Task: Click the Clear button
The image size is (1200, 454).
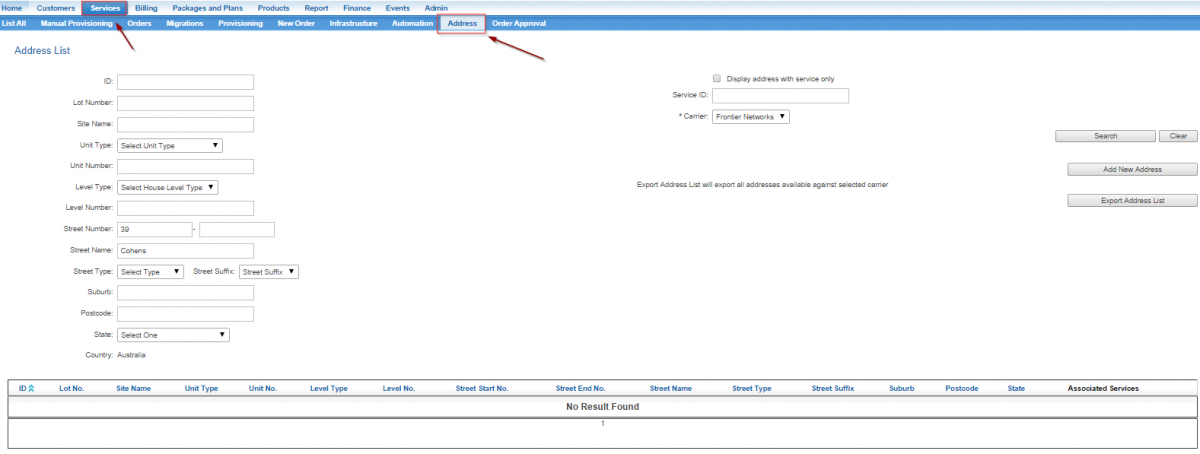Action: [x=1177, y=136]
